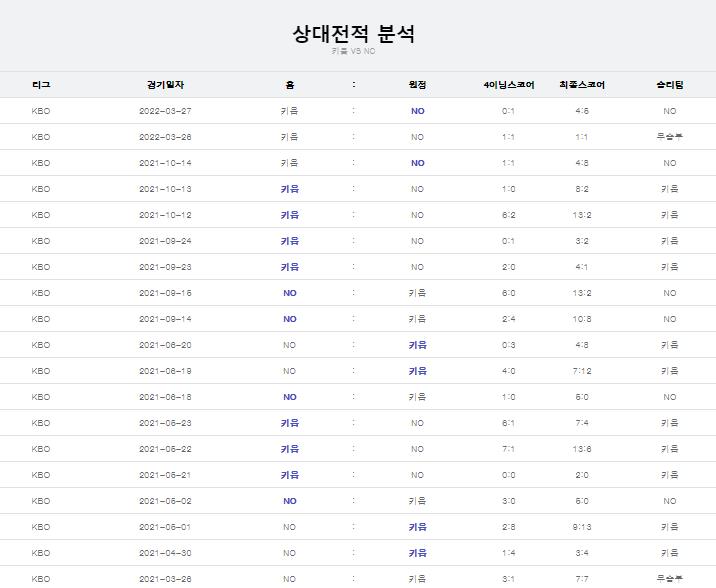Click the 4-inning score 0:0
Viewport: 716px width, 588px height.
[x=509, y=475]
